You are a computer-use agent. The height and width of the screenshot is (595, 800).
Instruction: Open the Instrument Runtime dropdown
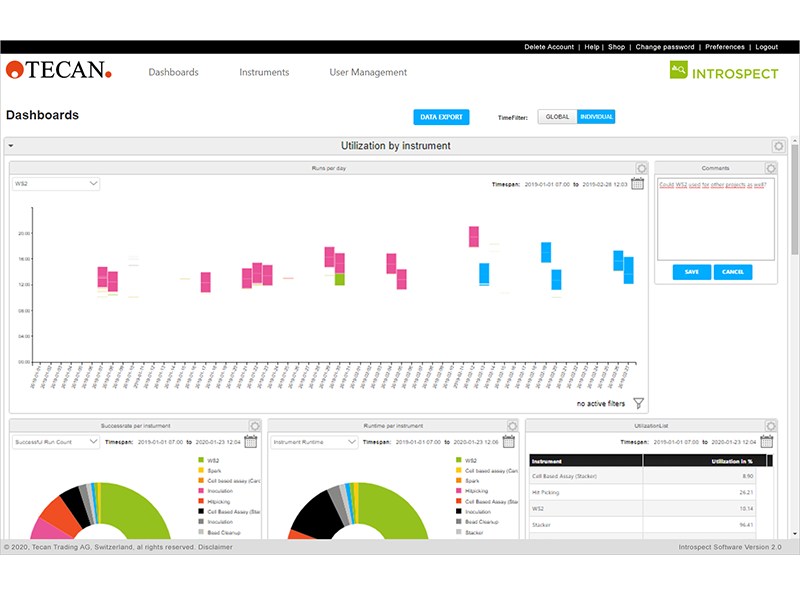[x=314, y=442]
